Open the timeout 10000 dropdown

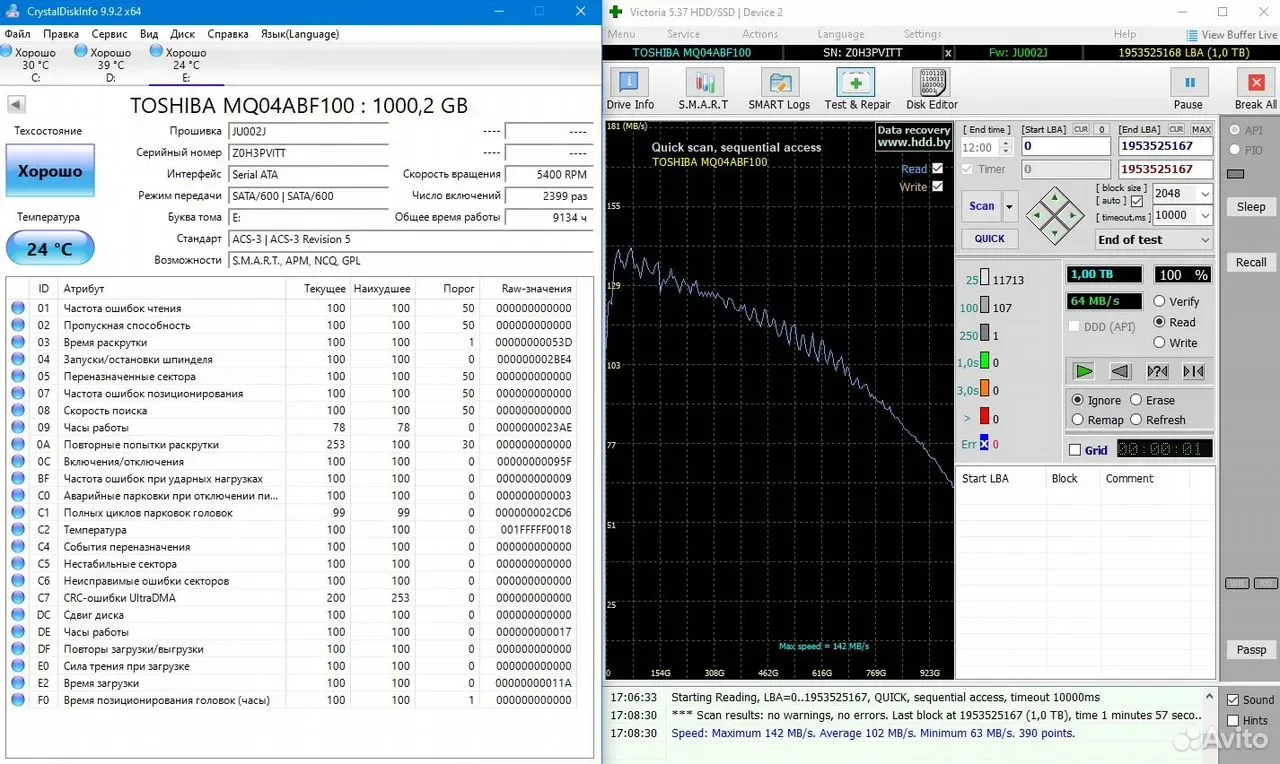pyautogui.click(x=1205, y=215)
